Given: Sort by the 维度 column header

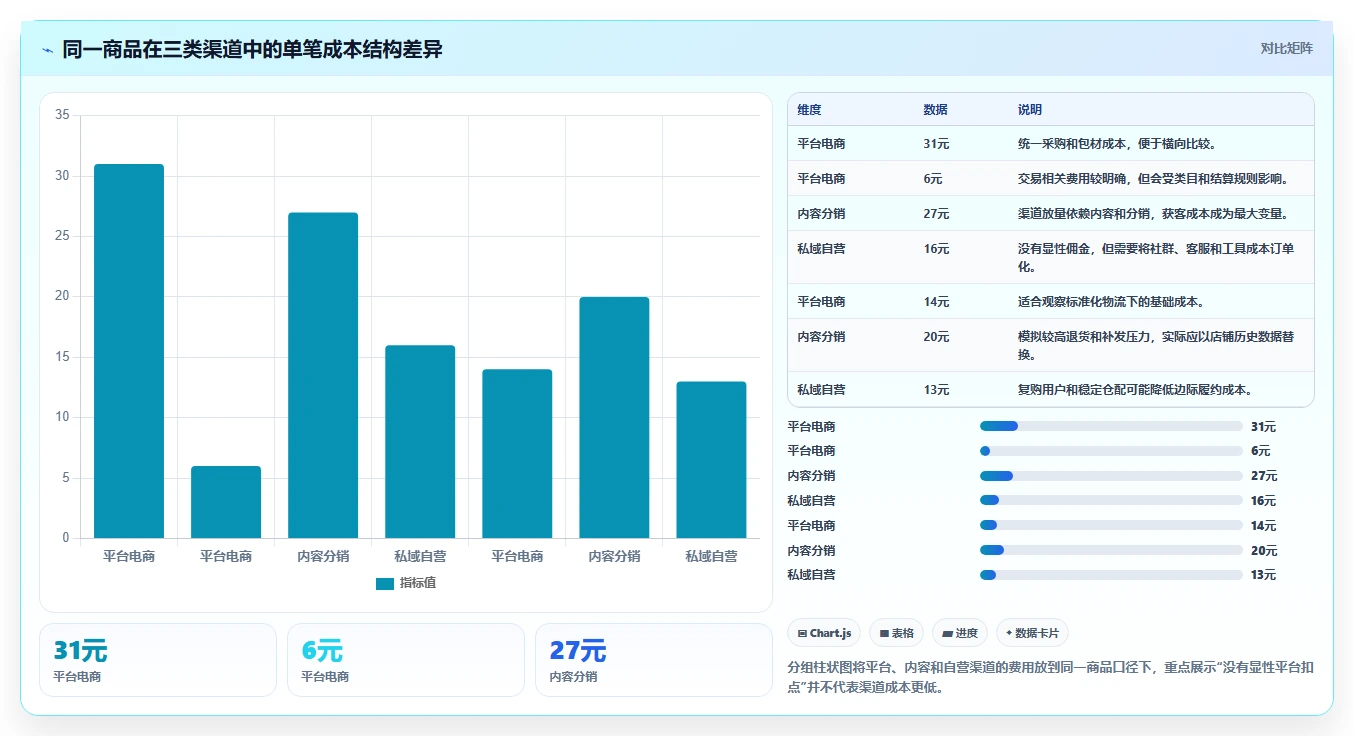Looking at the screenshot, I should tap(809, 110).
